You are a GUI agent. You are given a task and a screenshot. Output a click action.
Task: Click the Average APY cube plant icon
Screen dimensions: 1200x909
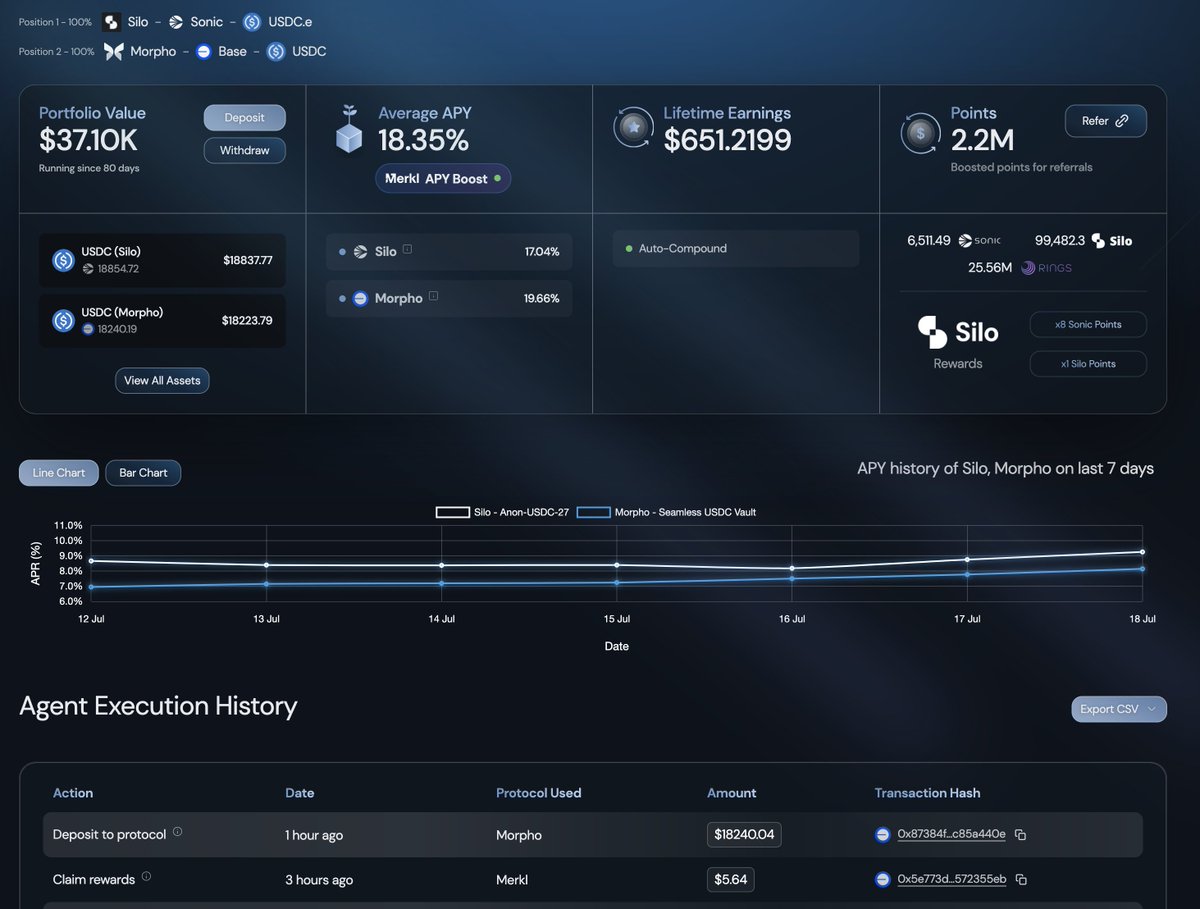[349, 130]
